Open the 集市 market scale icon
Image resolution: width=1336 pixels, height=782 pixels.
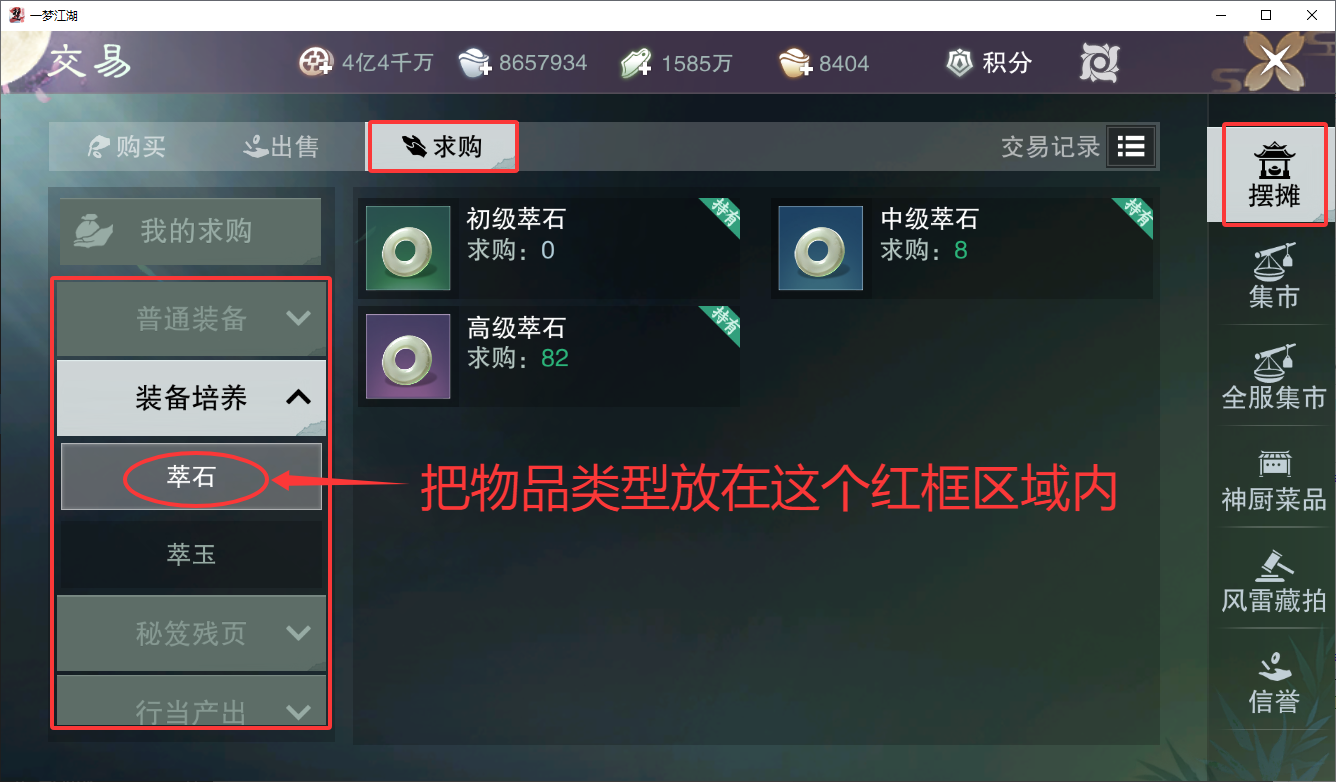point(1274,262)
